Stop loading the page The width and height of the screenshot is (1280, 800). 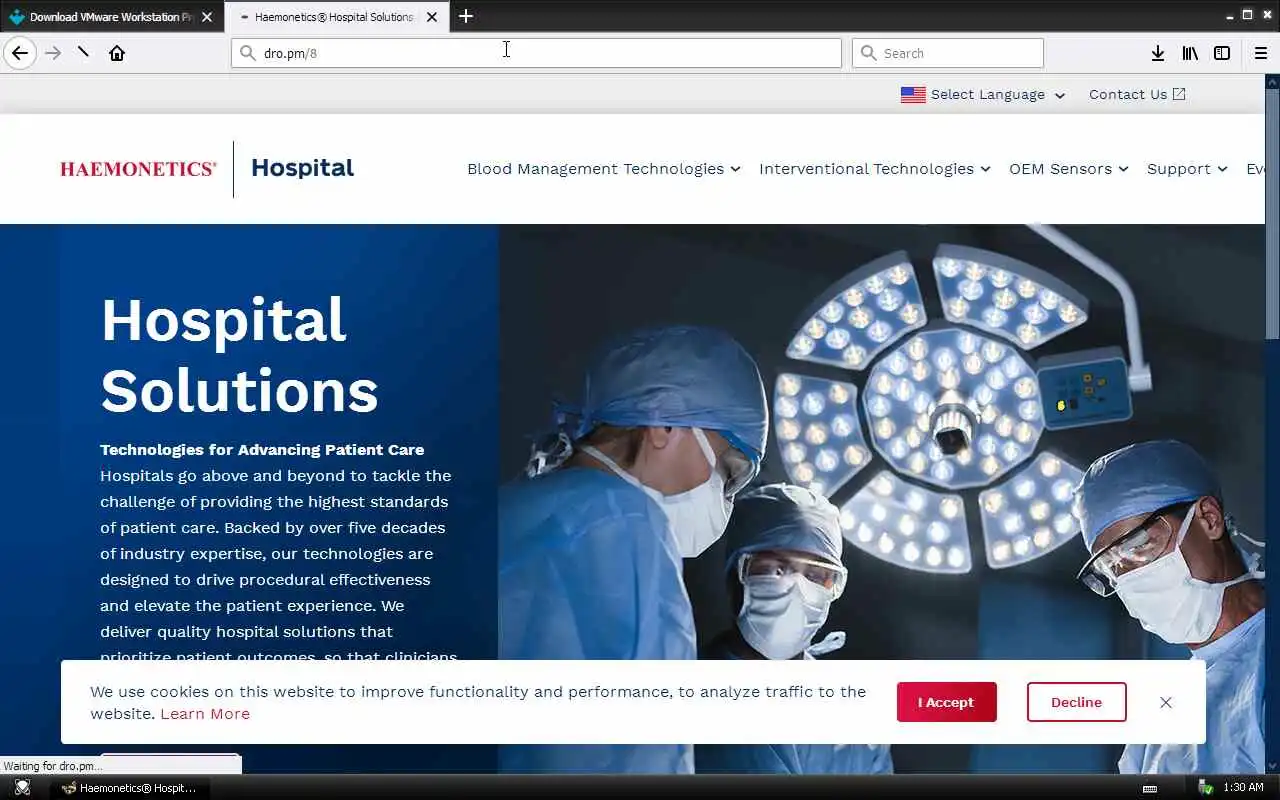(x=84, y=53)
